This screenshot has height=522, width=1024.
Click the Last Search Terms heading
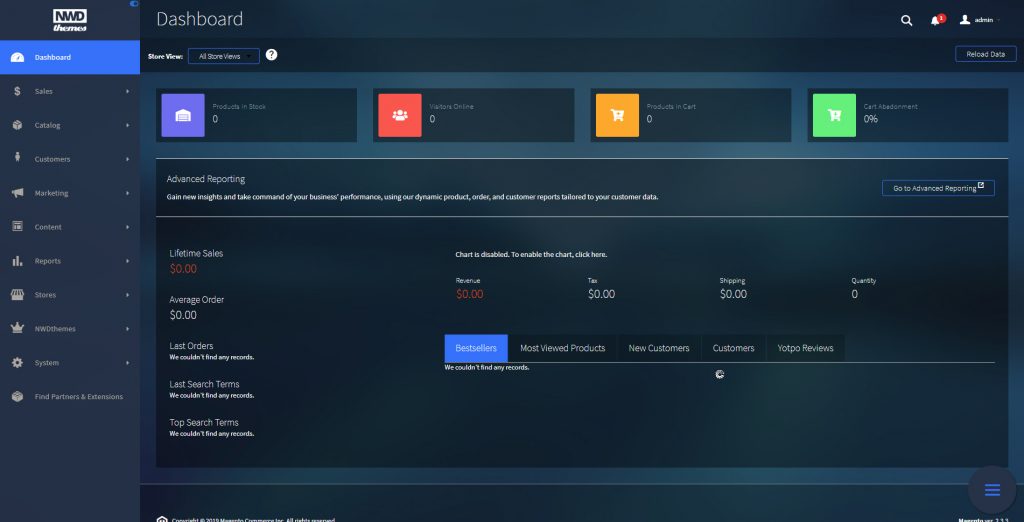pyautogui.click(x=204, y=384)
